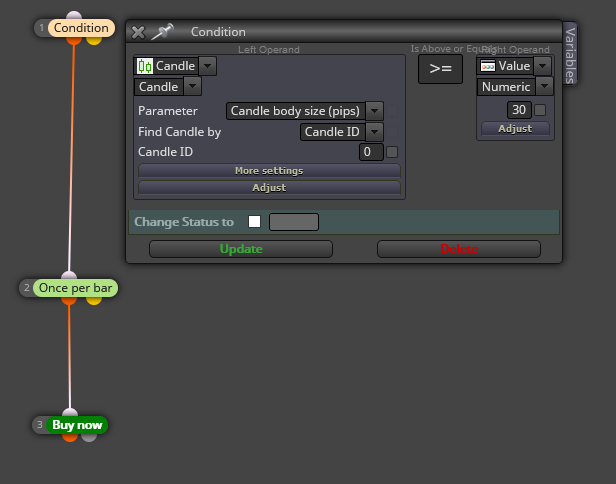Click the green Update button

(x=241, y=249)
